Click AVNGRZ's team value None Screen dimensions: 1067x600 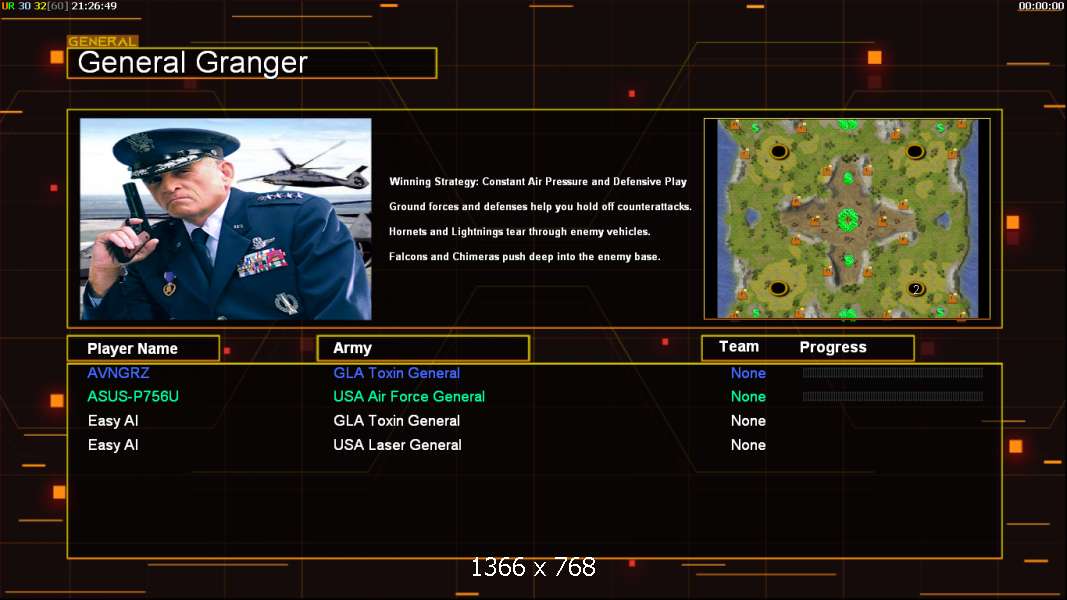point(749,373)
